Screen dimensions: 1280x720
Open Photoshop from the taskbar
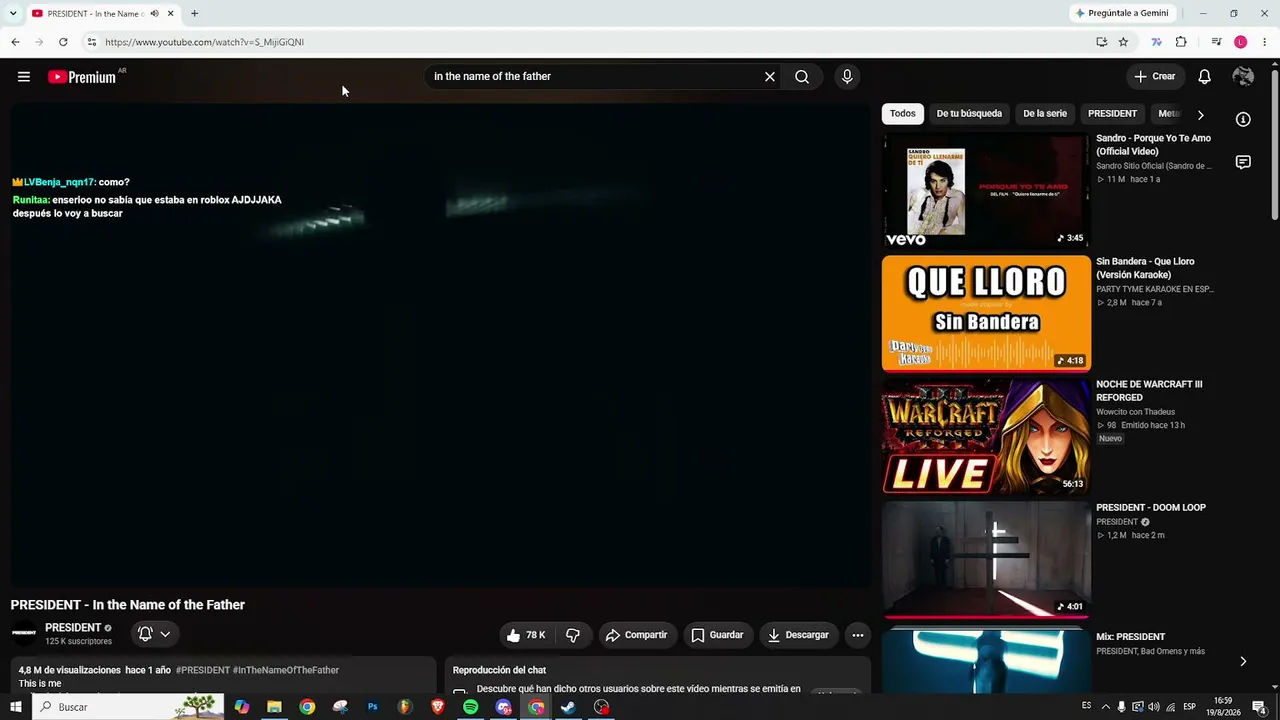tap(372, 707)
